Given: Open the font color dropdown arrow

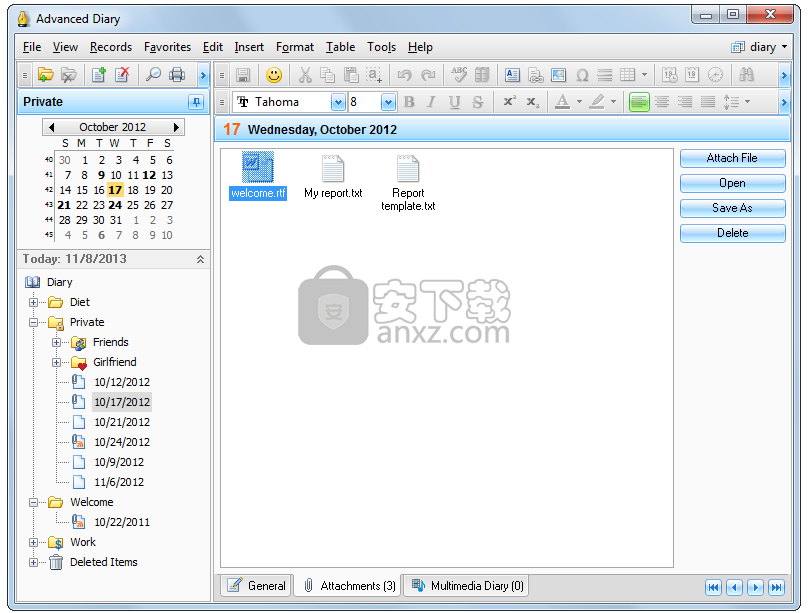Looking at the screenshot, I should coord(579,102).
